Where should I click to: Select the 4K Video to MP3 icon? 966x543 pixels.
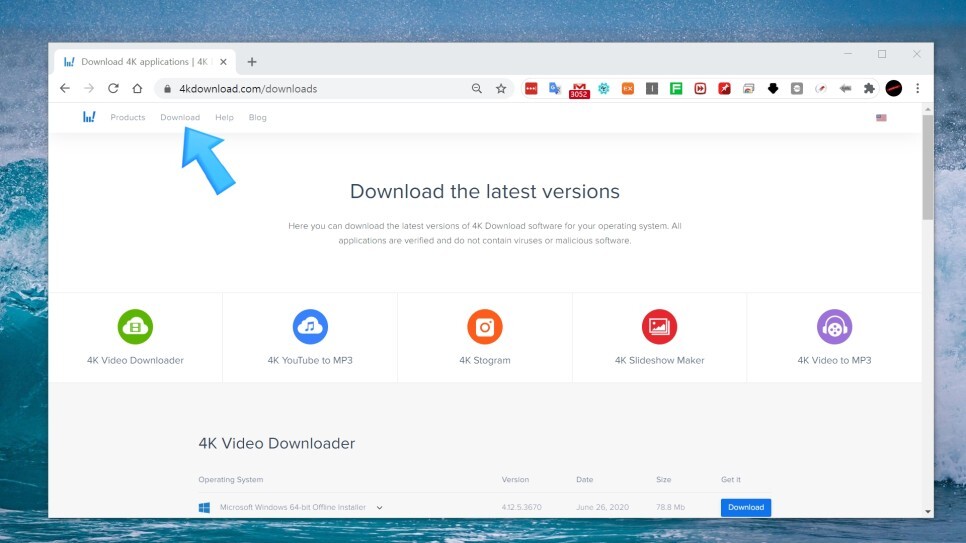[x=834, y=327]
